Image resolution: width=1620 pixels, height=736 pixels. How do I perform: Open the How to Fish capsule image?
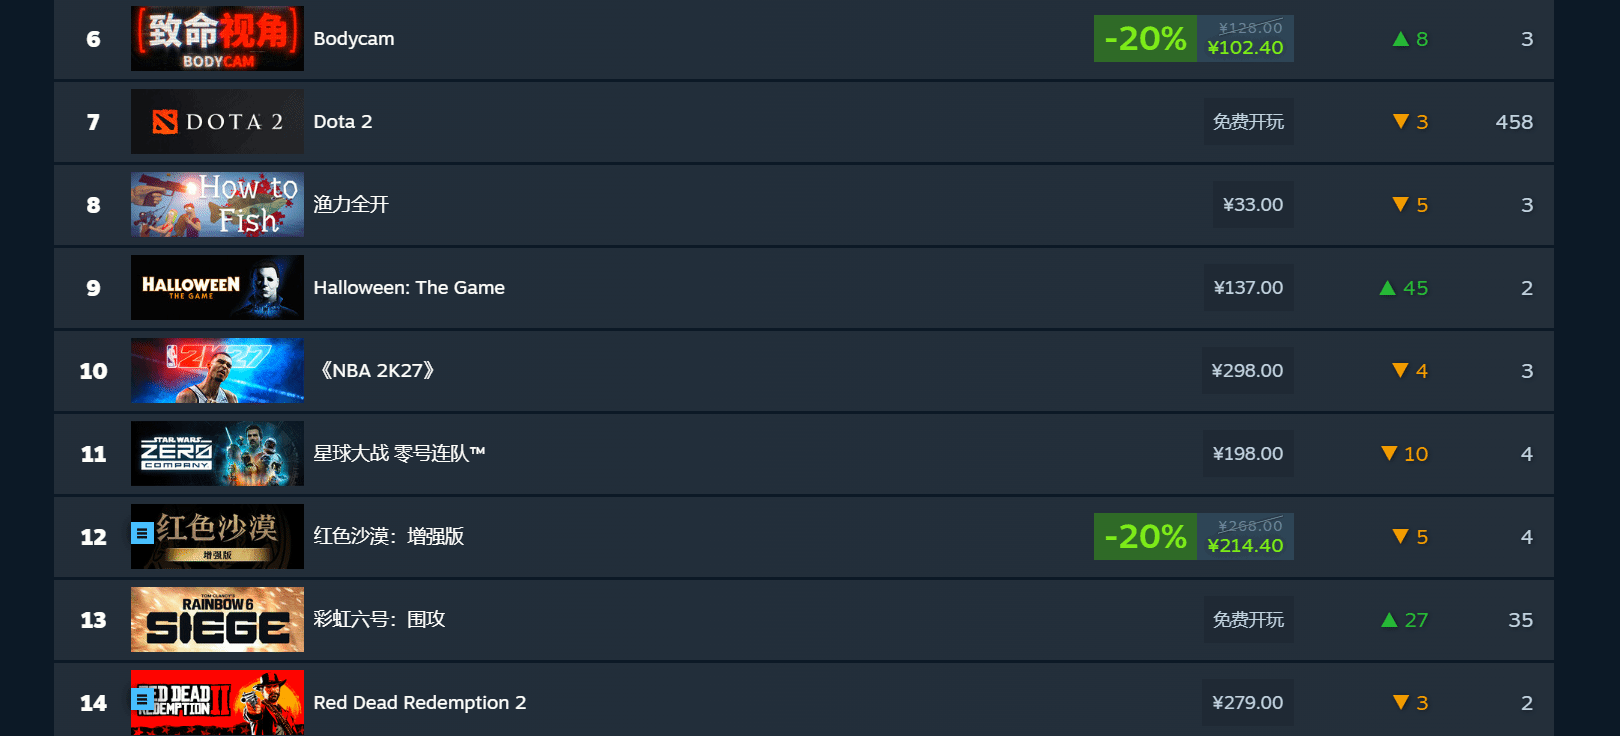click(x=217, y=204)
